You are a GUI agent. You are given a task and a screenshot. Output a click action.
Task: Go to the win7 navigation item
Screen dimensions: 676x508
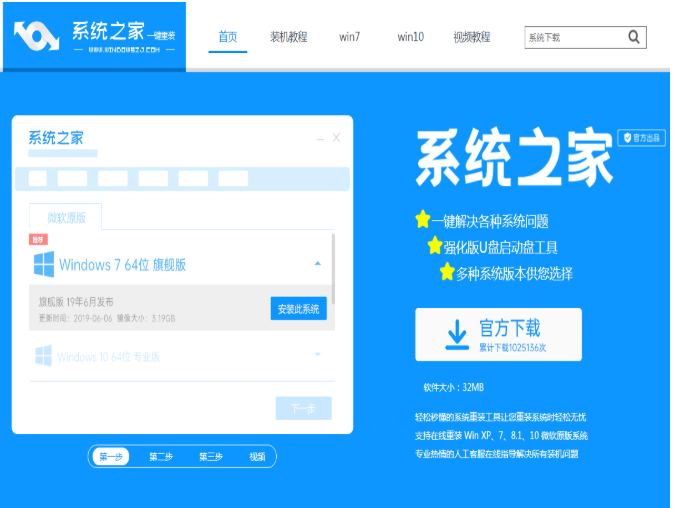click(x=349, y=37)
